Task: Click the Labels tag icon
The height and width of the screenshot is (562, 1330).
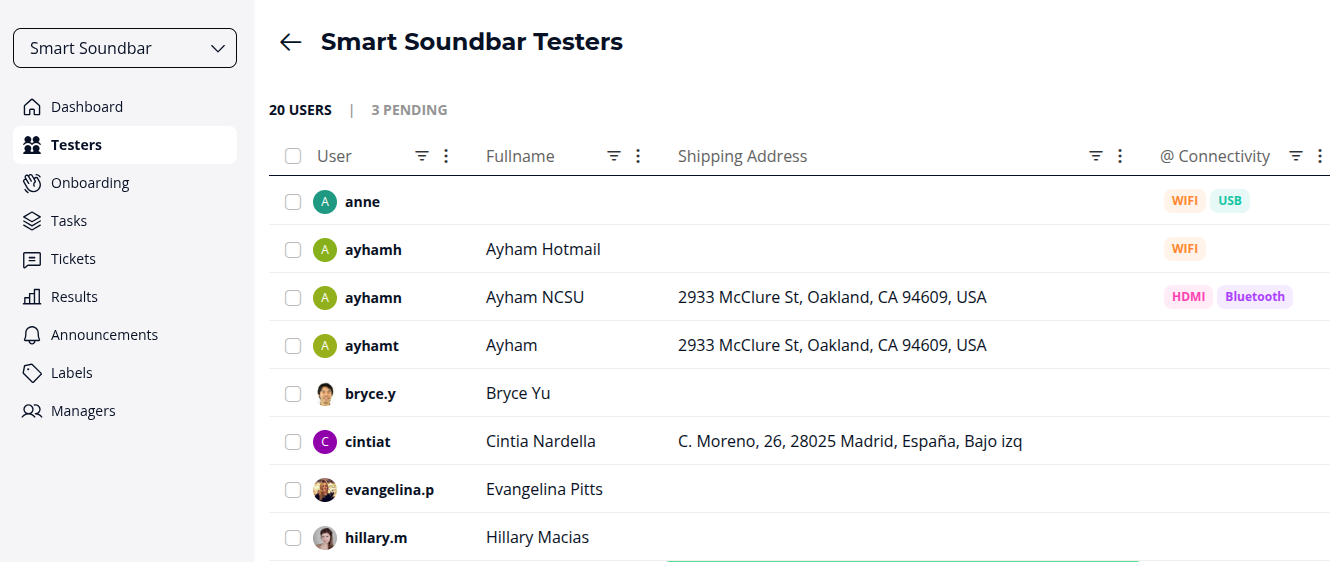Action: pyautogui.click(x=32, y=373)
